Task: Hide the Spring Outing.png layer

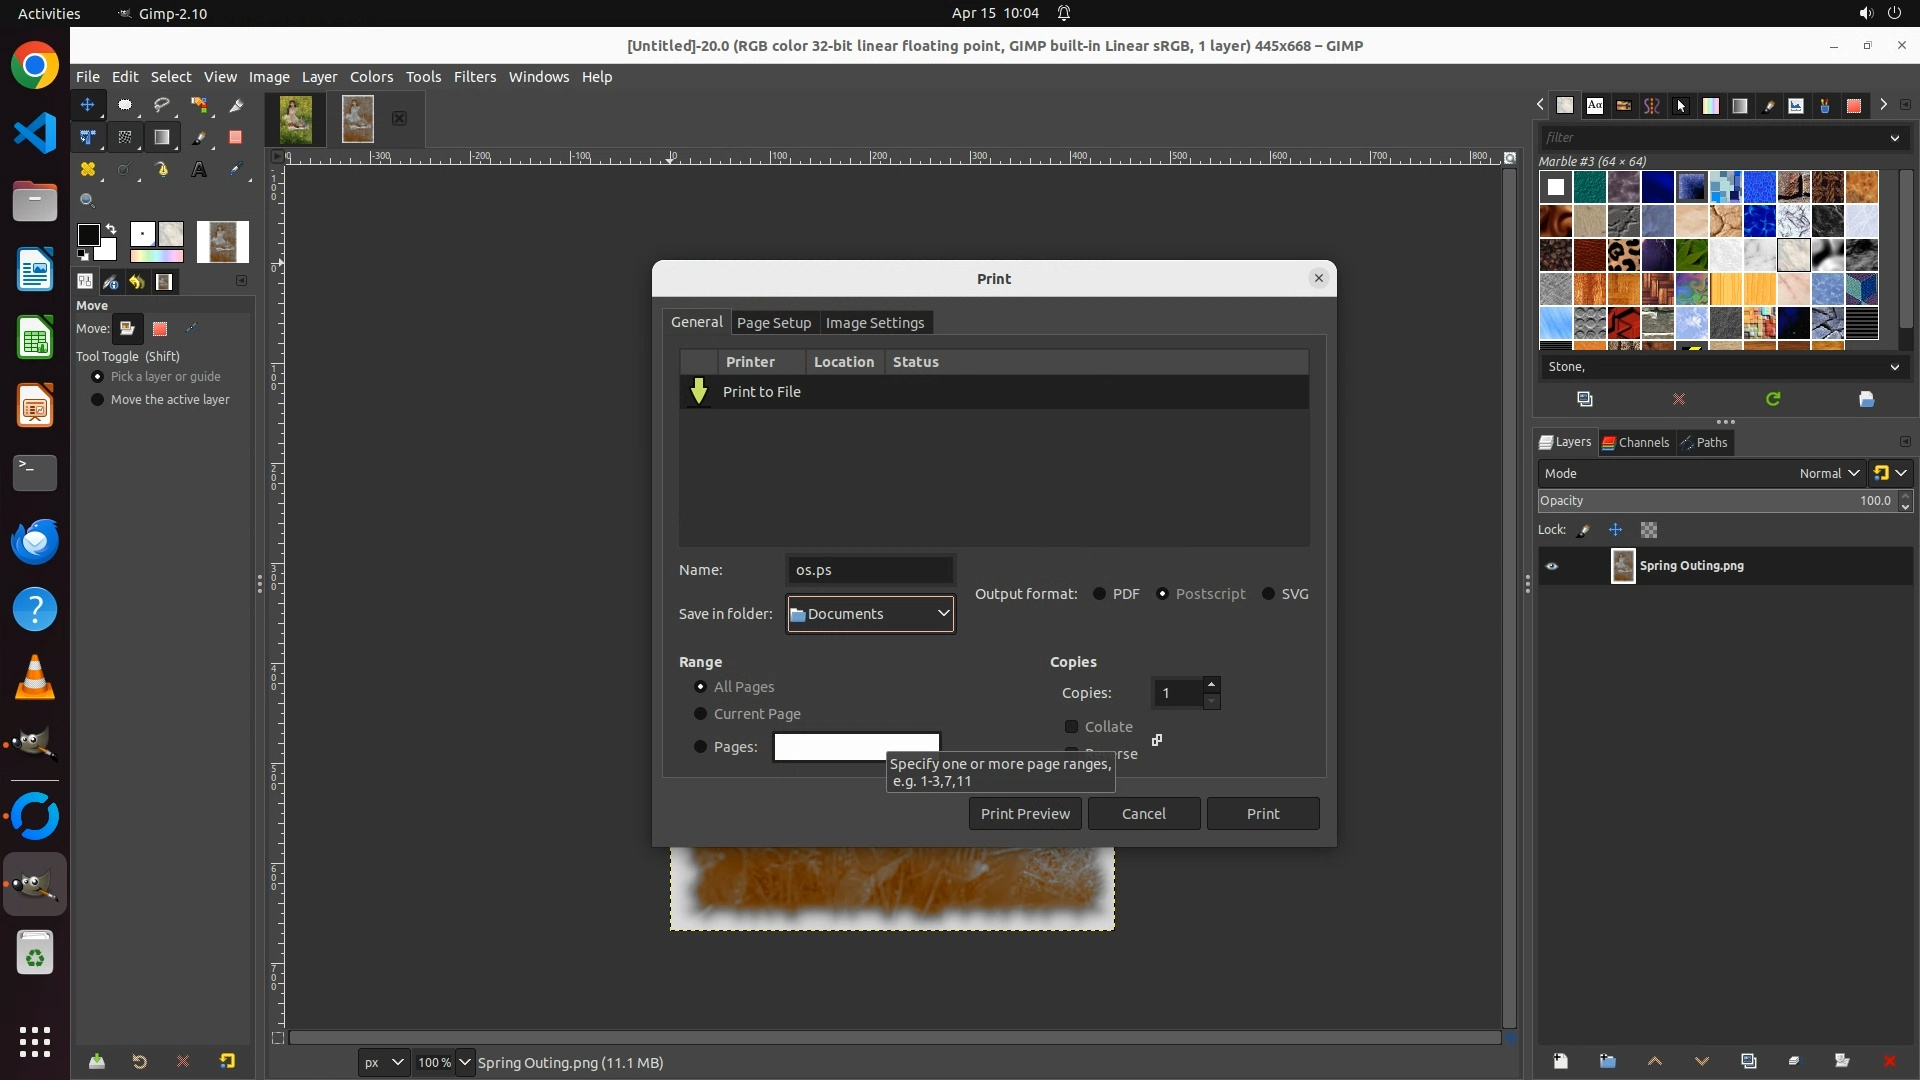Action: coord(1552,566)
